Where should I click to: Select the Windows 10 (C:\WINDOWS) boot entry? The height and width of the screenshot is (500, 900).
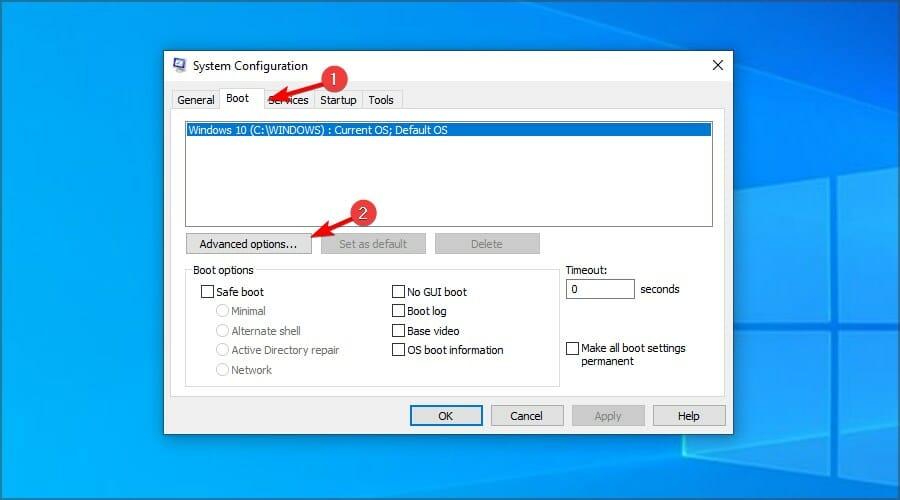coord(448,130)
